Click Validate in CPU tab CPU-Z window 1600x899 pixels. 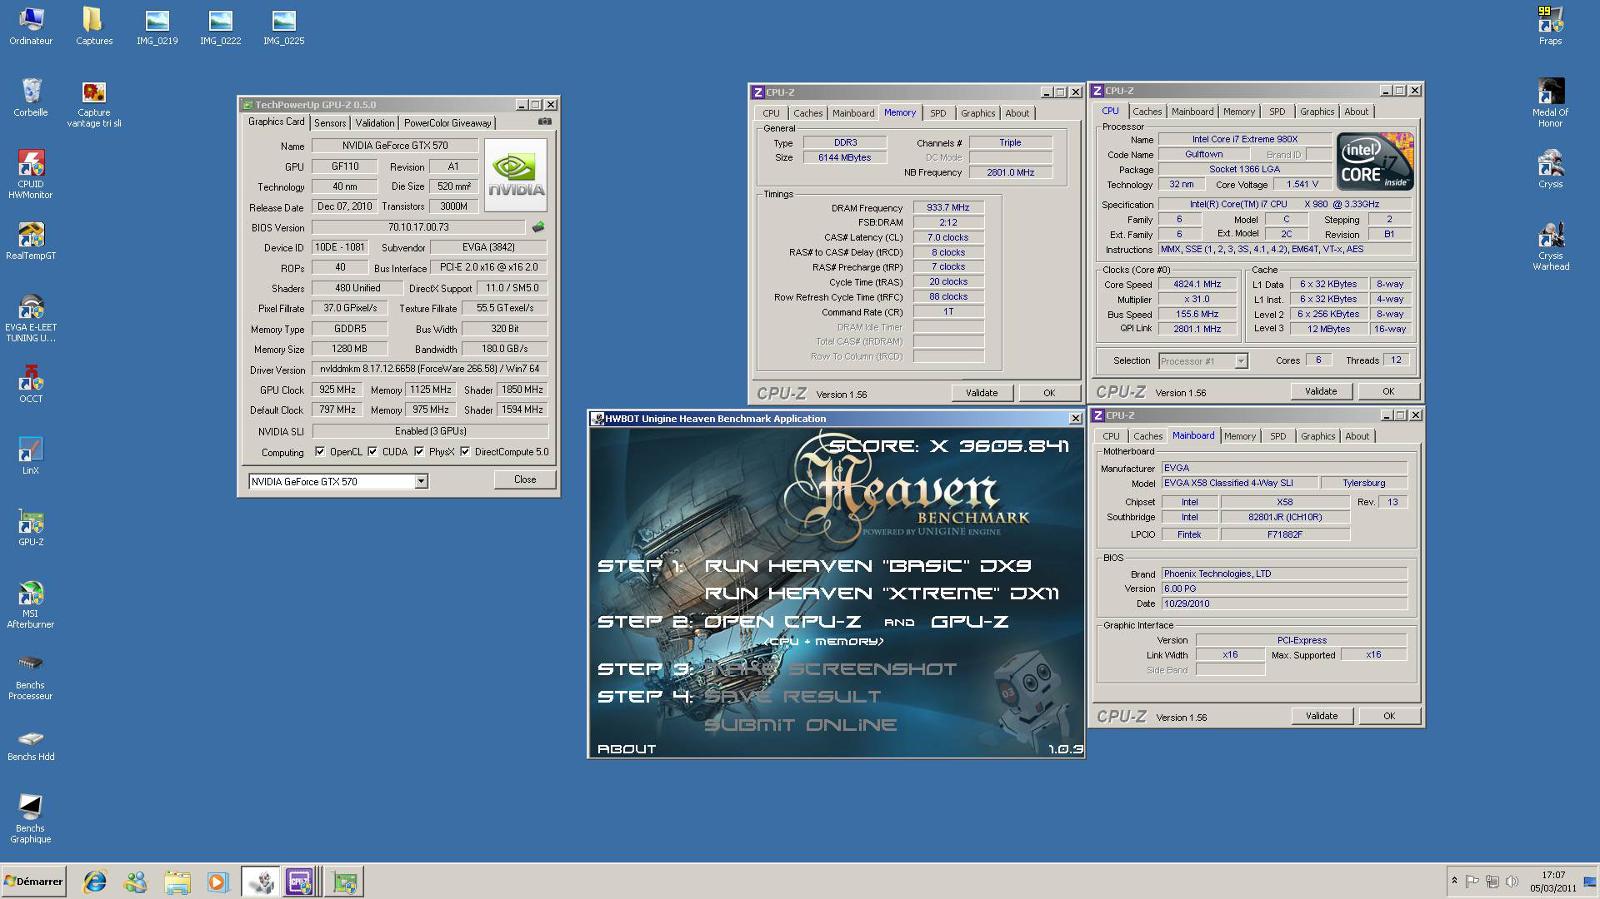[x=1320, y=392]
